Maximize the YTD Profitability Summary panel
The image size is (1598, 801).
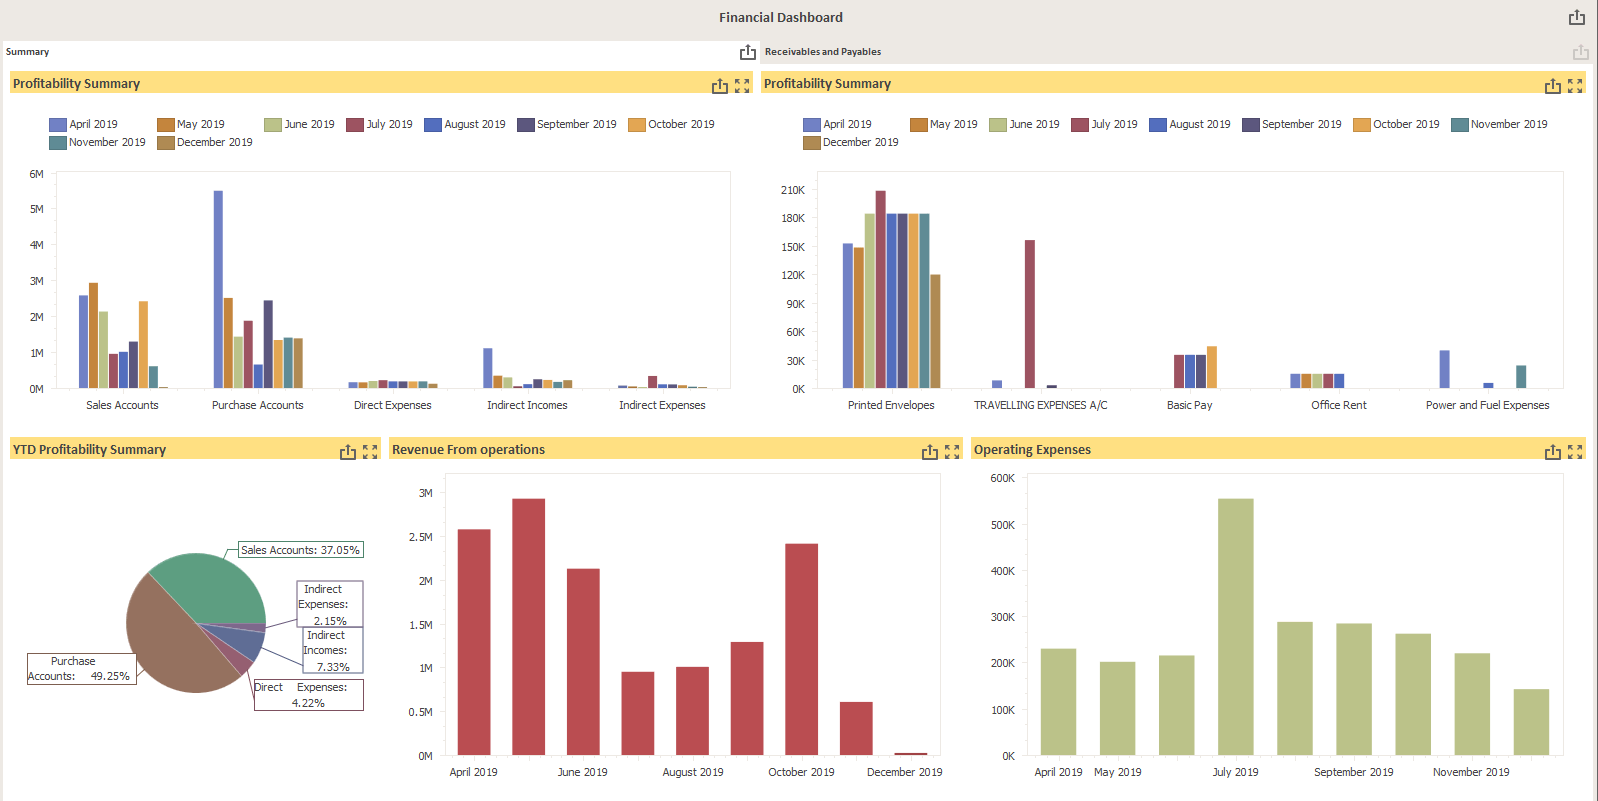(x=370, y=452)
